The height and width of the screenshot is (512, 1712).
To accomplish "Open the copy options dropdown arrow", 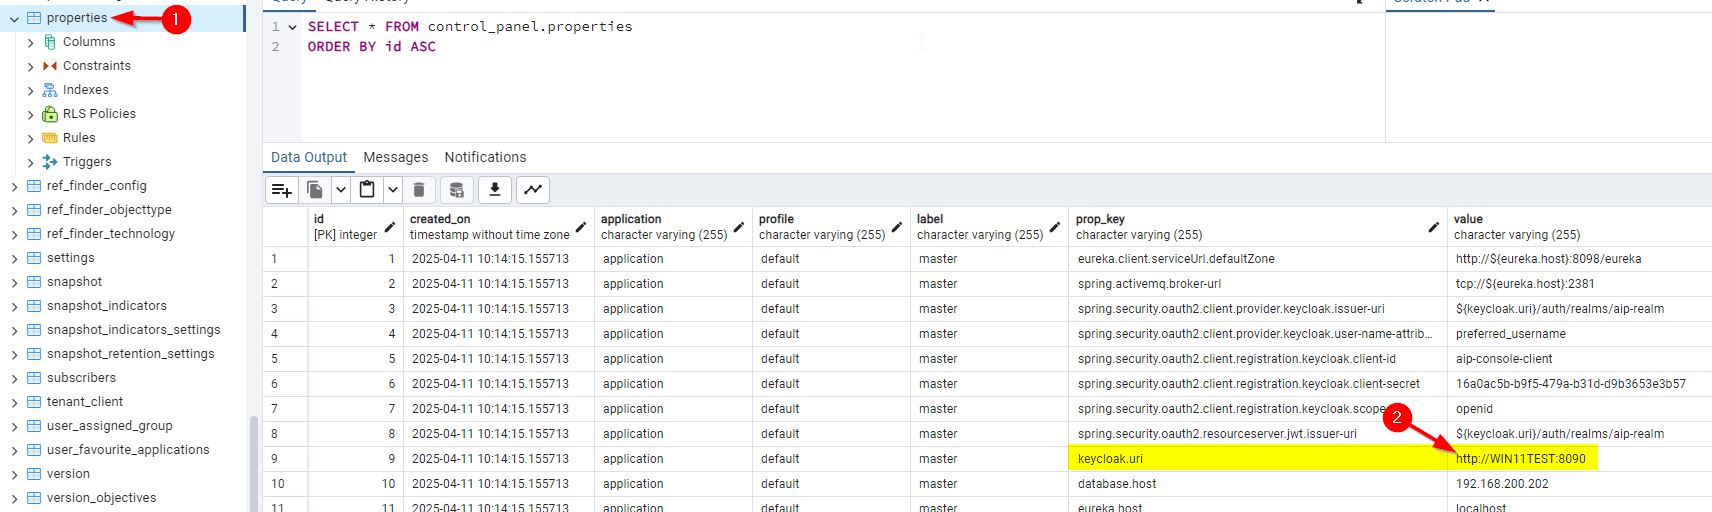I will tap(341, 190).
